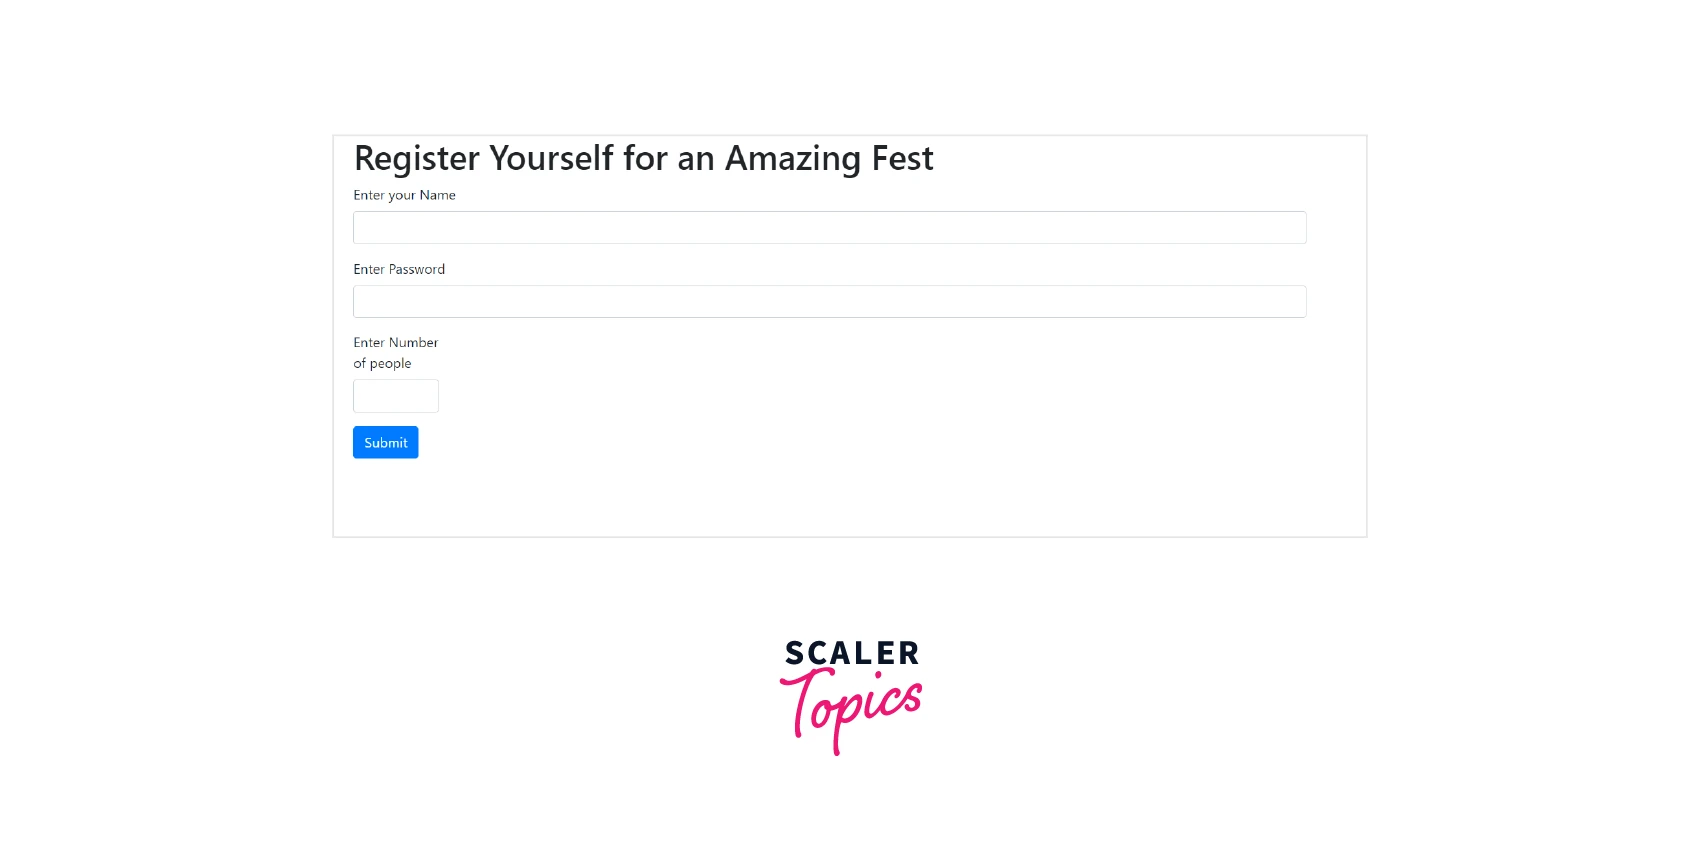Click the word "Number" in the field label
This screenshot has width=1700, height=855.
click(413, 342)
